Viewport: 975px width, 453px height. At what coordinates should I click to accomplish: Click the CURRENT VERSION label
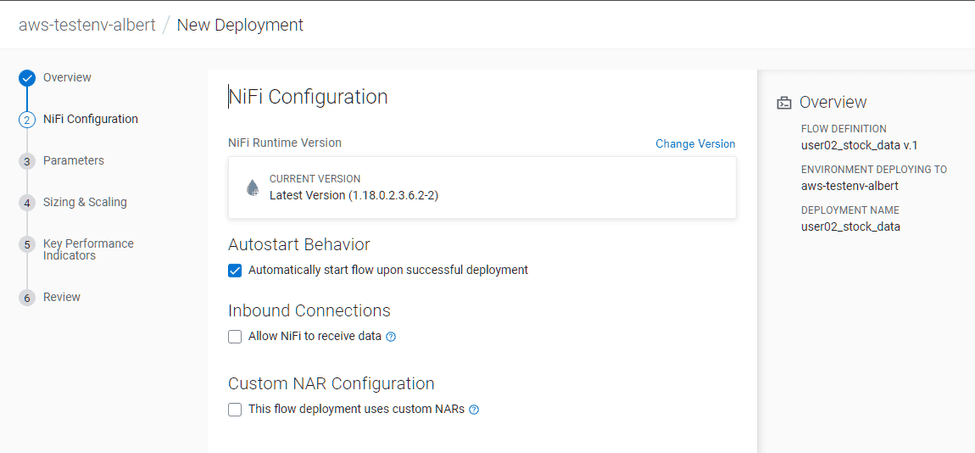pos(315,179)
